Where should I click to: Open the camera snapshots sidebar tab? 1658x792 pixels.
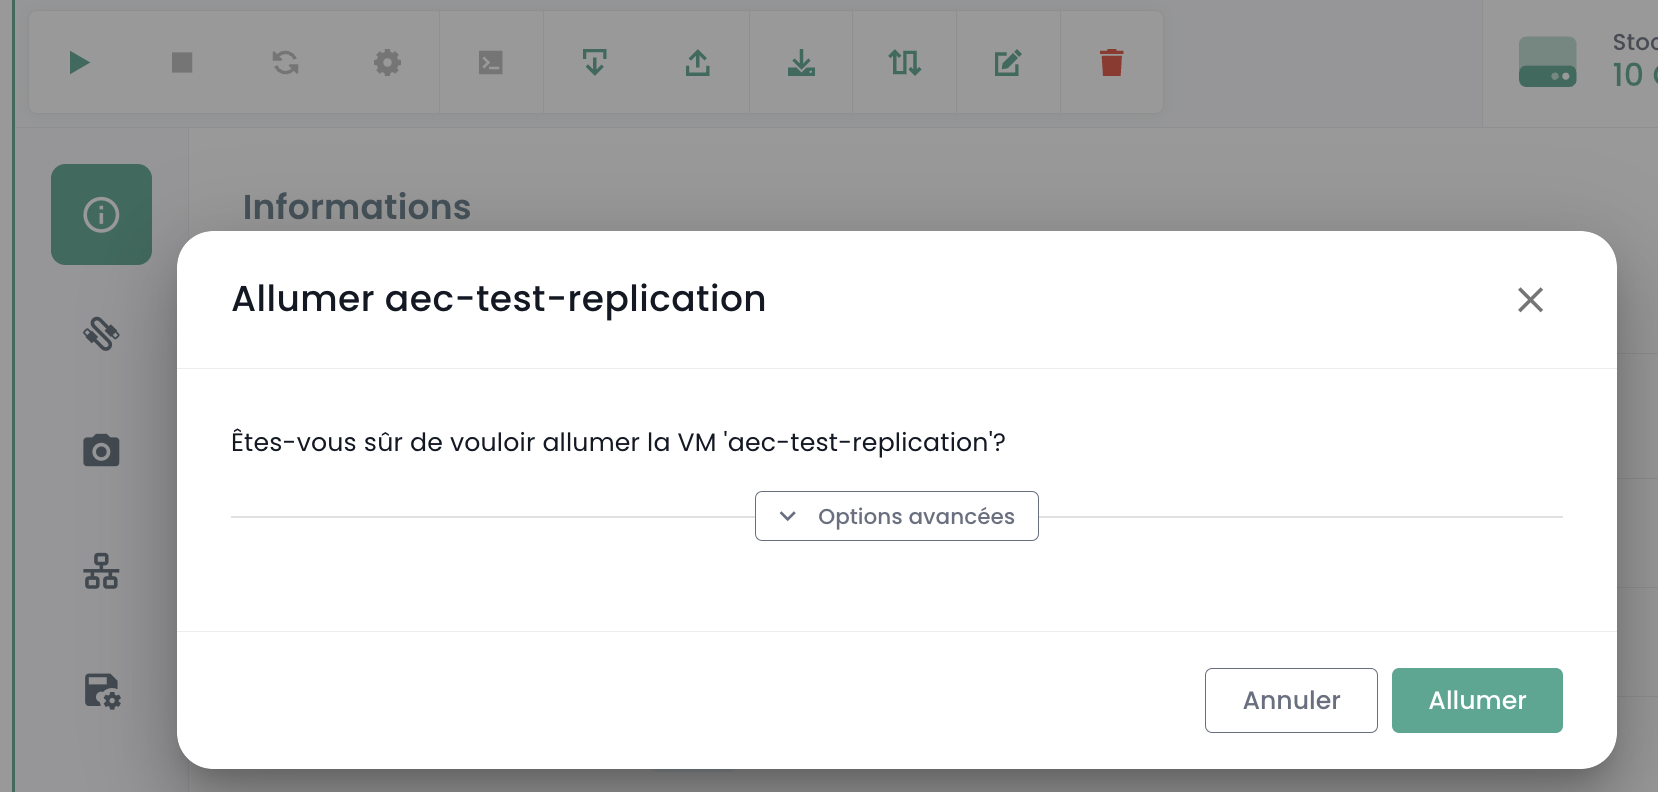101,451
